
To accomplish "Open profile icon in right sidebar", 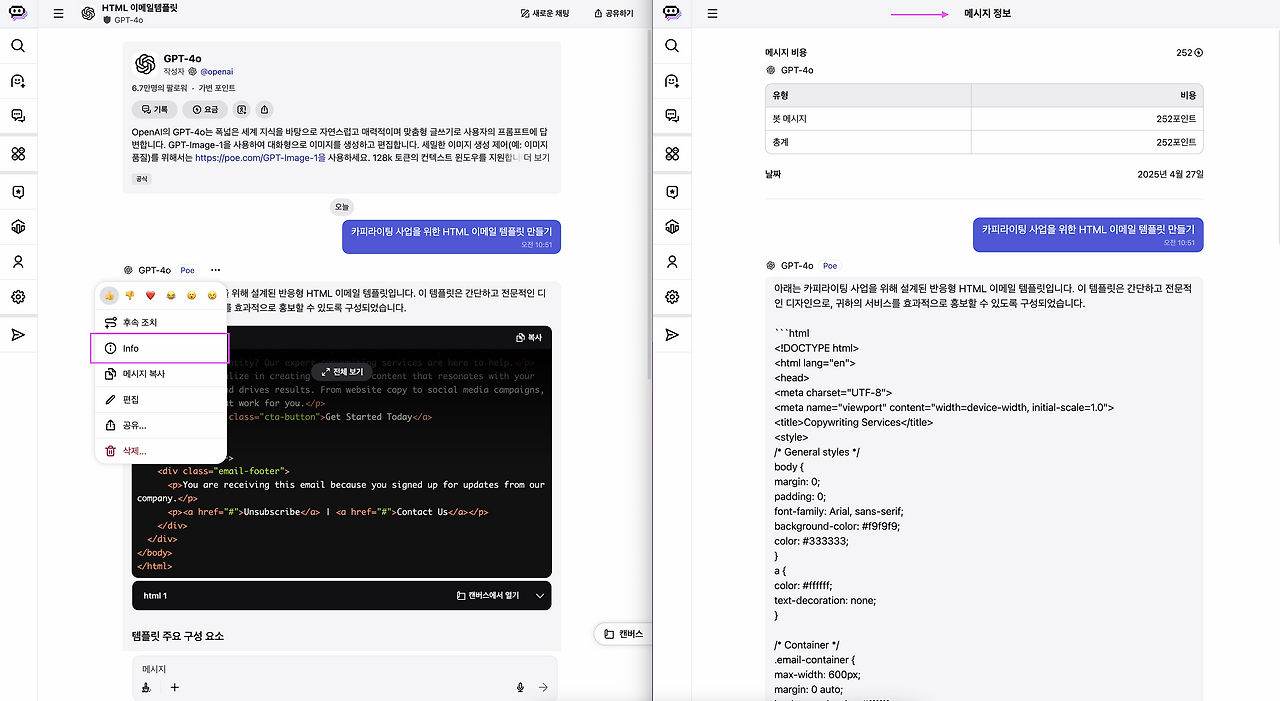I will (672, 262).
